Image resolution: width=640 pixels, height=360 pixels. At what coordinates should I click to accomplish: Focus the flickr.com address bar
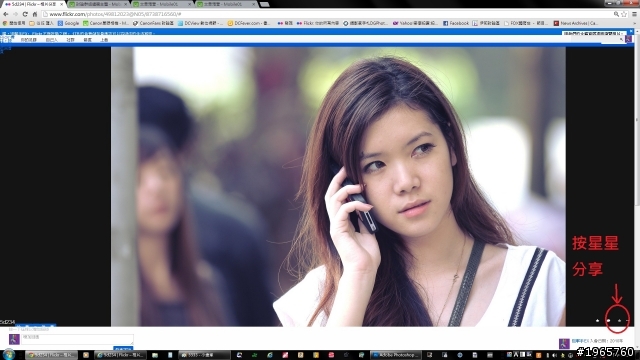(327, 14)
